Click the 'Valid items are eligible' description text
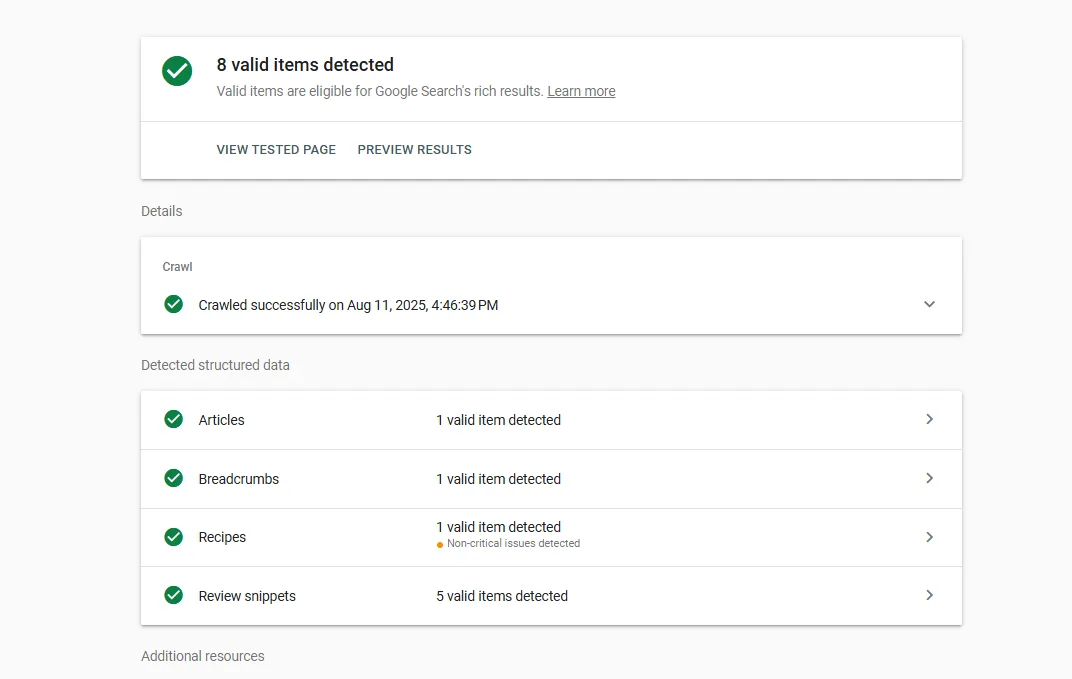Viewport: 1072px width, 679px height. (x=379, y=92)
